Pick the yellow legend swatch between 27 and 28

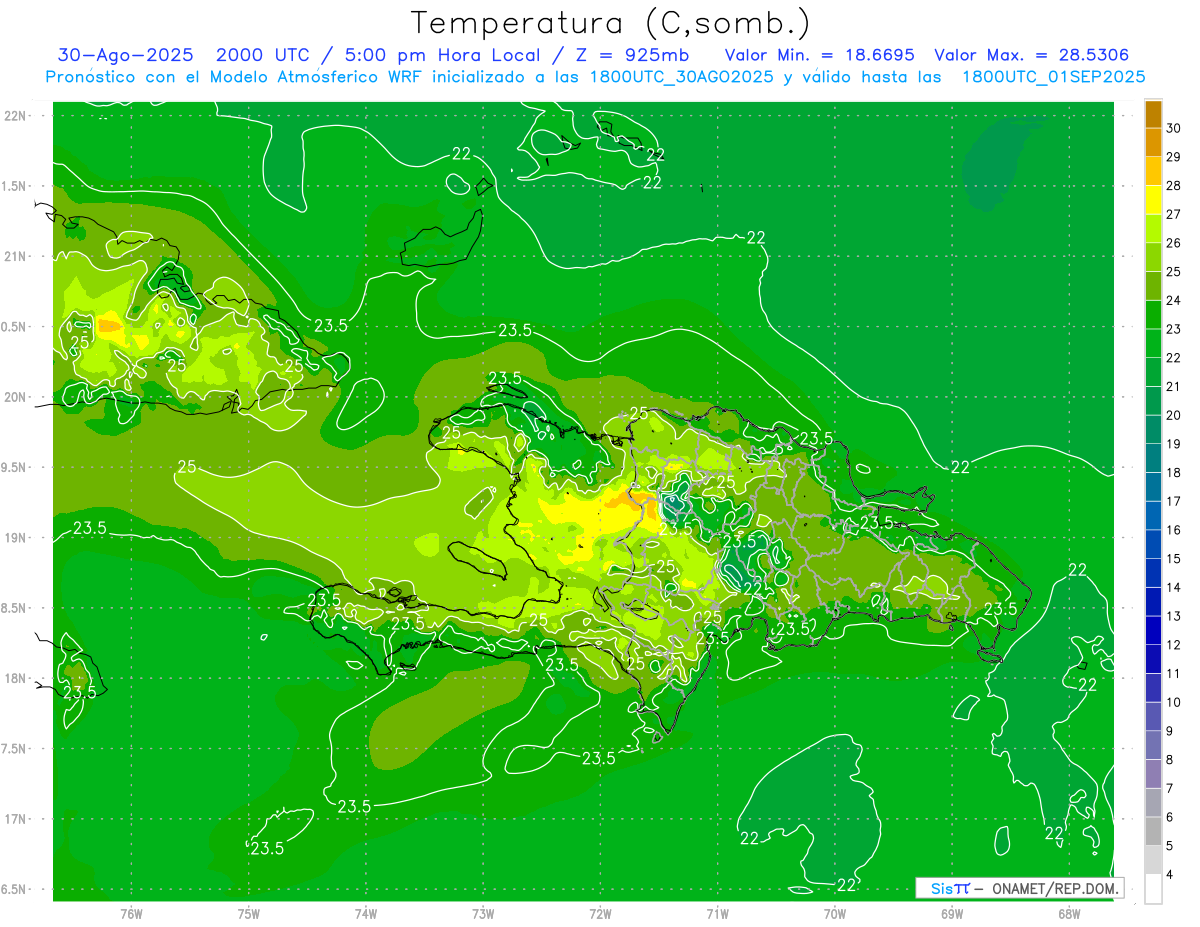pos(1153,200)
